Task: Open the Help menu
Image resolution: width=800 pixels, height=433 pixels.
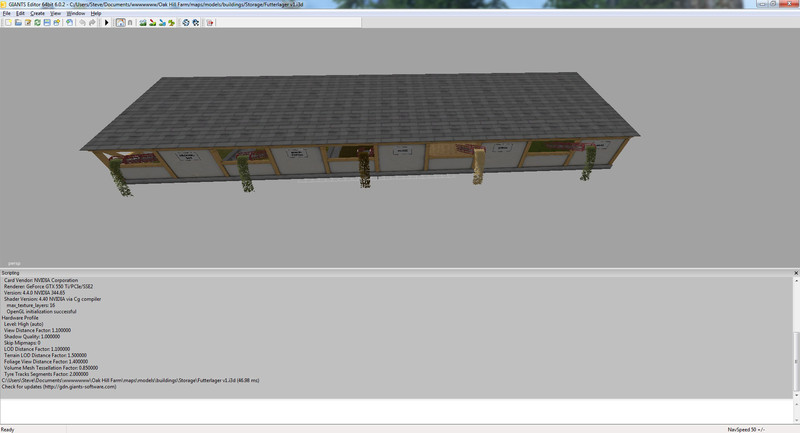Action: [96, 13]
